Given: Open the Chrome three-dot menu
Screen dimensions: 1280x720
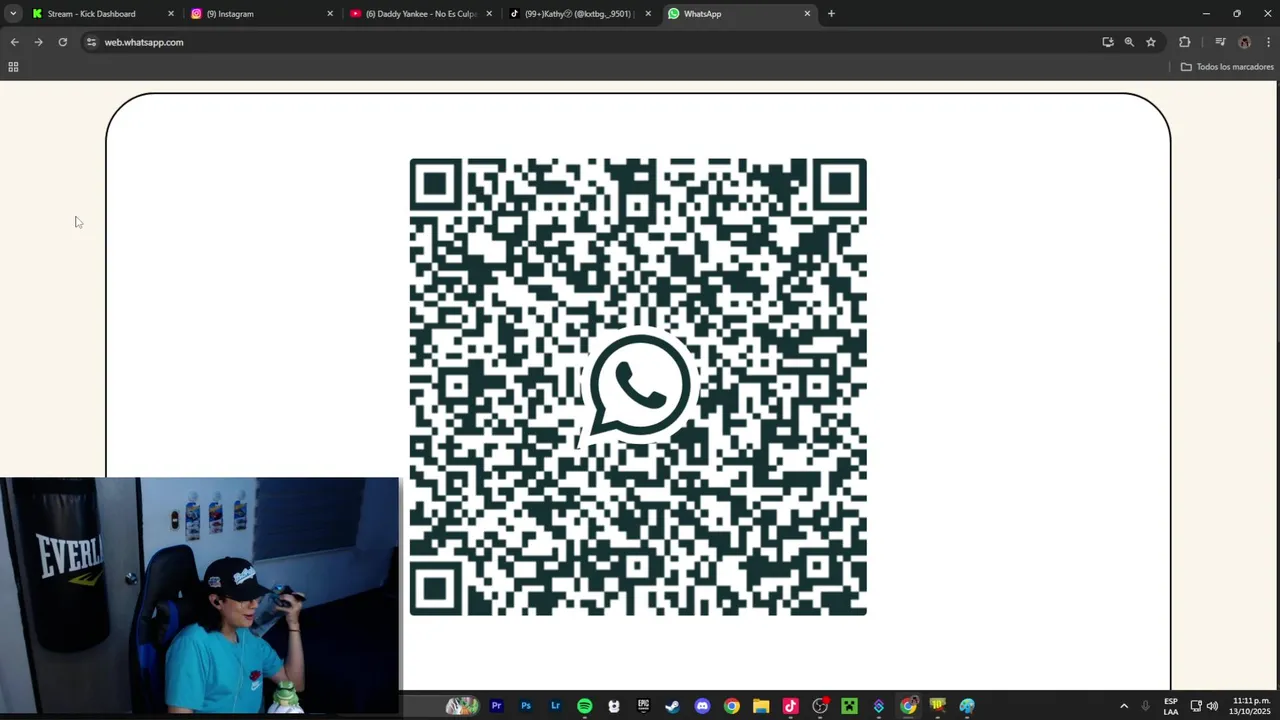Looking at the screenshot, I should coord(1269,42).
